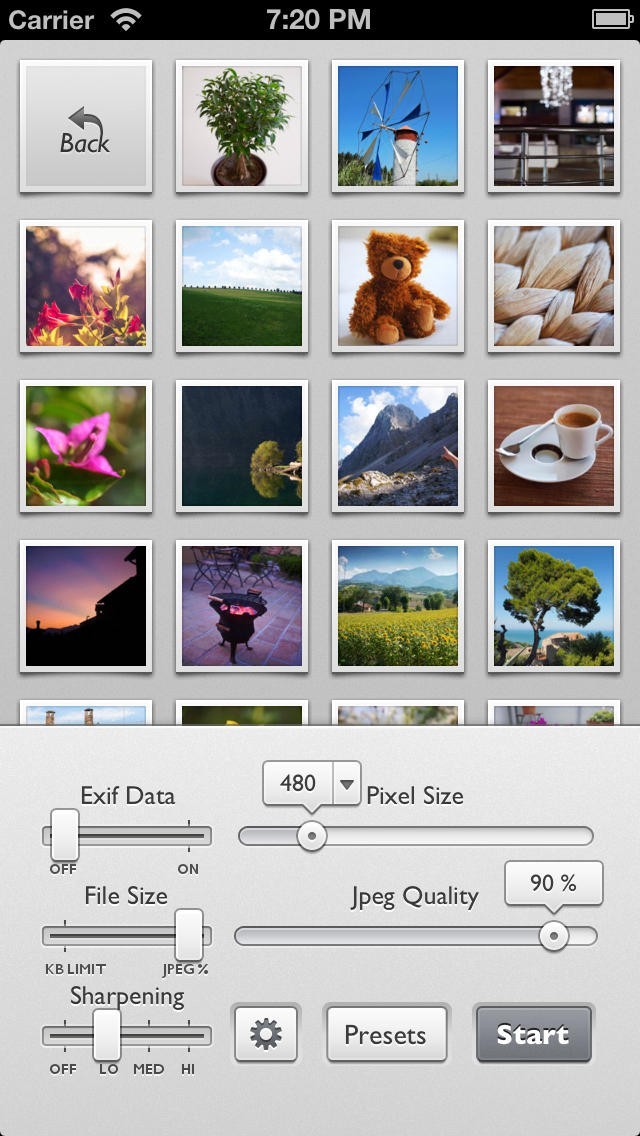Viewport: 640px width, 1136px height.
Task: Tap the Back arrow tile
Action: pos(86,126)
